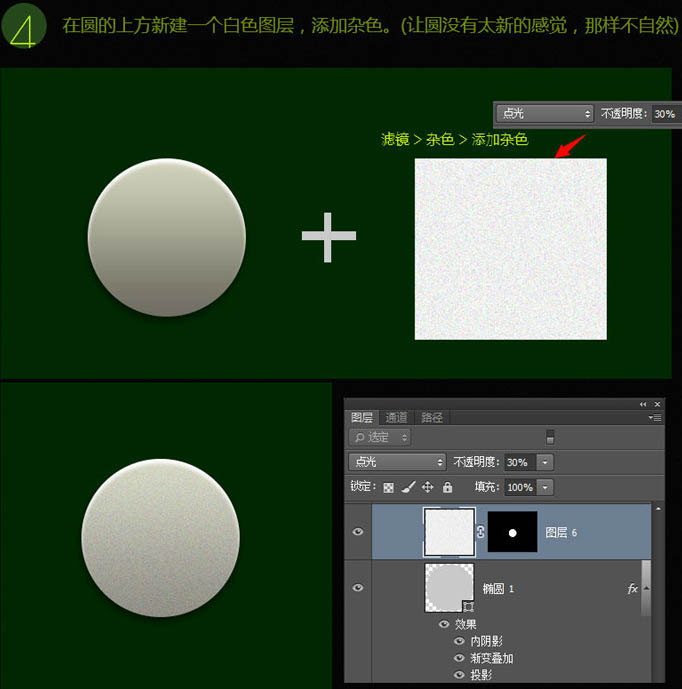Screen dimensions: 682x689
Task: Hide the 图层 6 layer with eye icon
Action: point(358,532)
